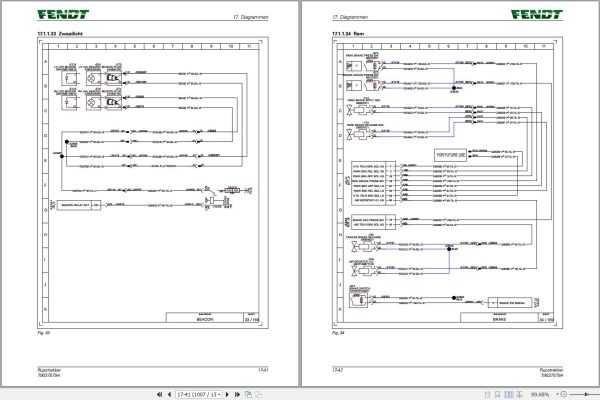Select continuous facing page view

(x=519, y=394)
